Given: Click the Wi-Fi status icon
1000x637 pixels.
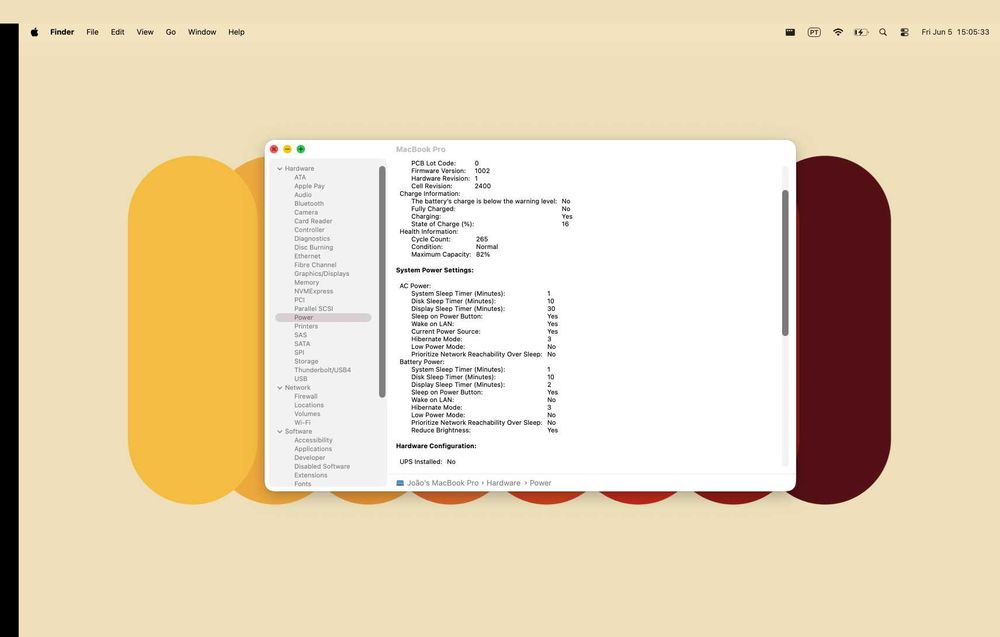Looking at the screenshot, I should pyautogui.click(x=838, y=32).
